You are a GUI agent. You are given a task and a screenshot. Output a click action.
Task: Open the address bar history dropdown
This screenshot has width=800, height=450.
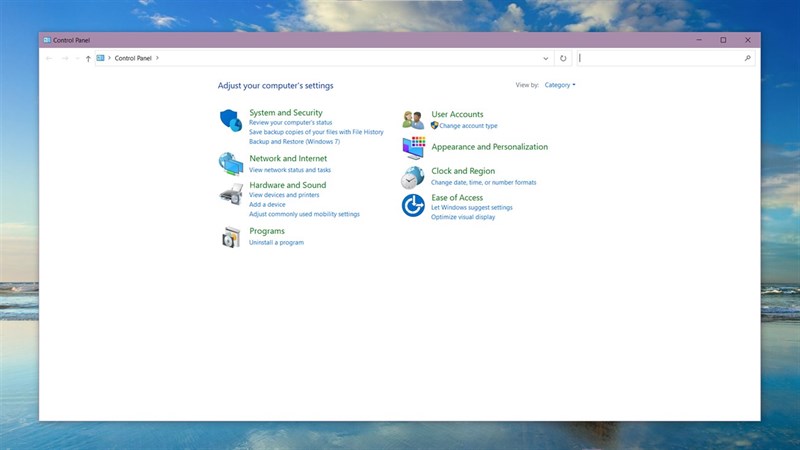[x=545, y=59]
